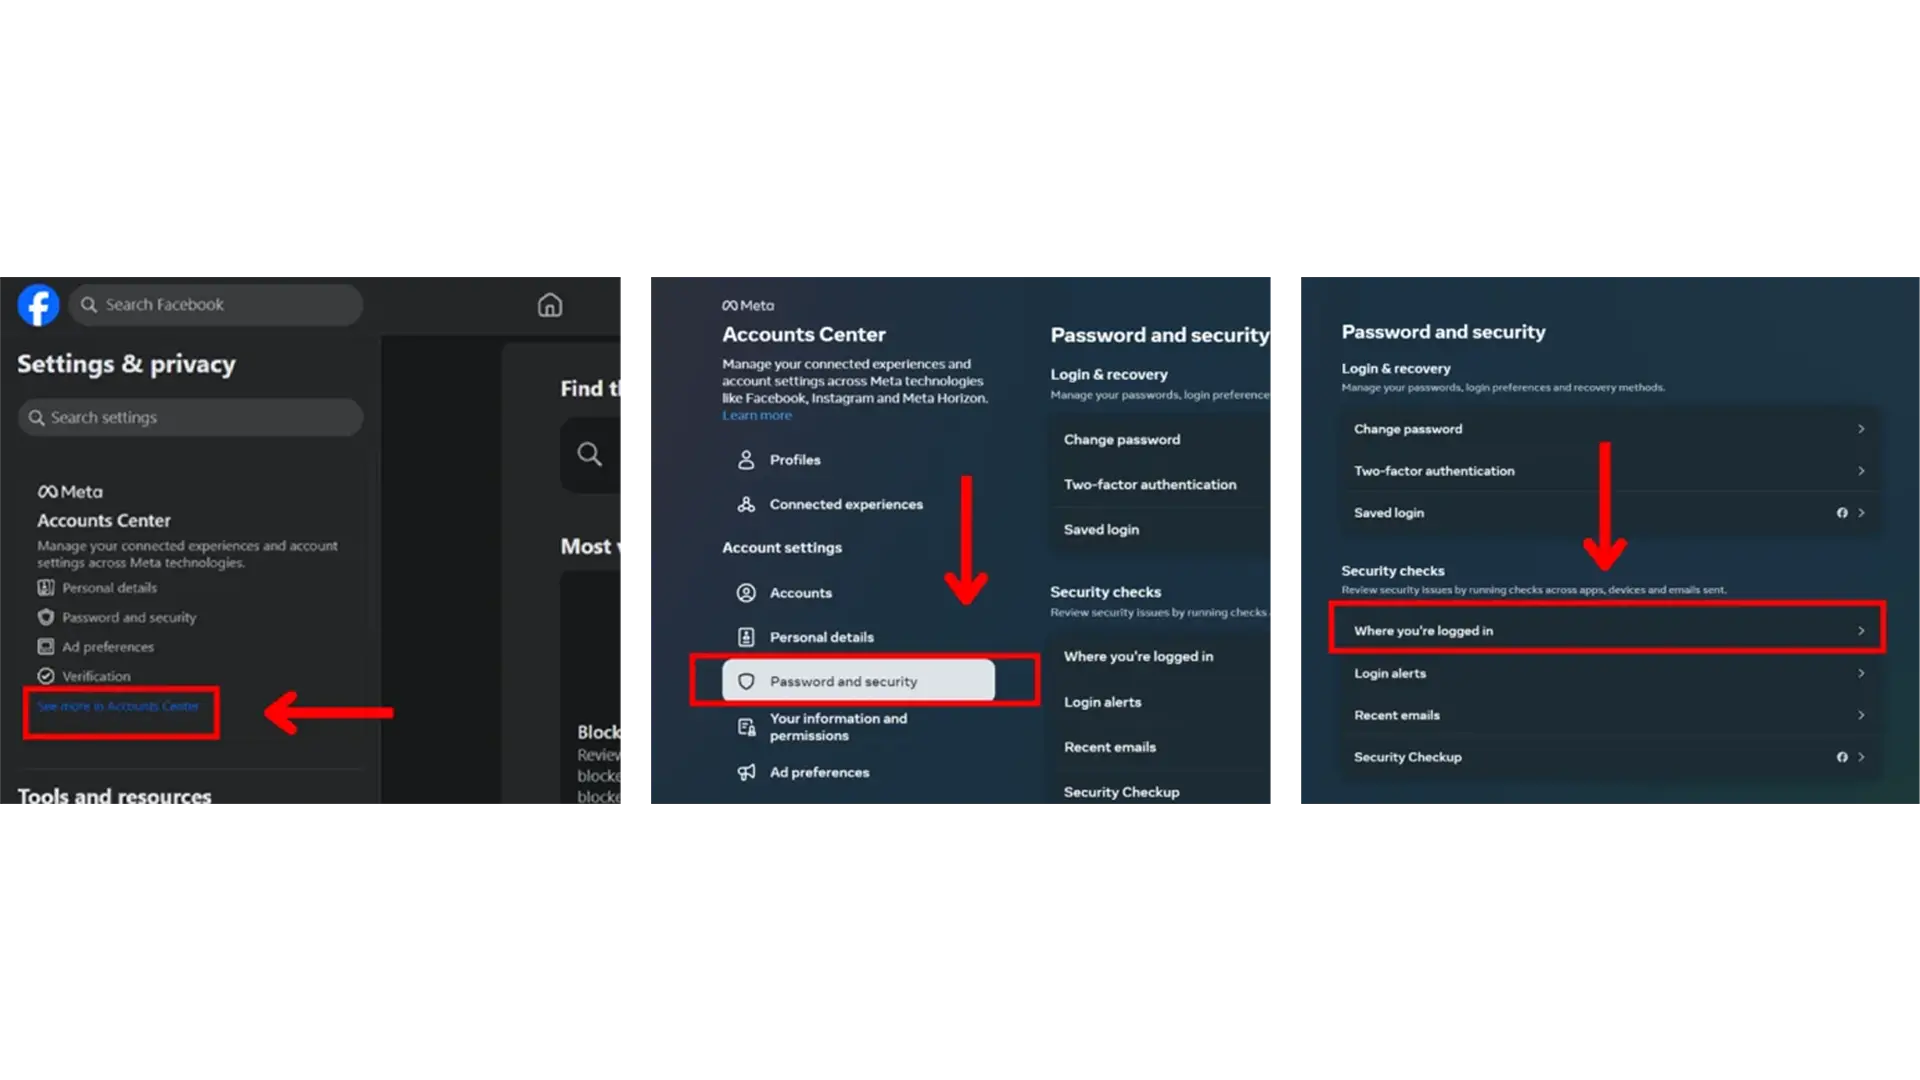Open See more in Accounts Center link

coord(118,706)
